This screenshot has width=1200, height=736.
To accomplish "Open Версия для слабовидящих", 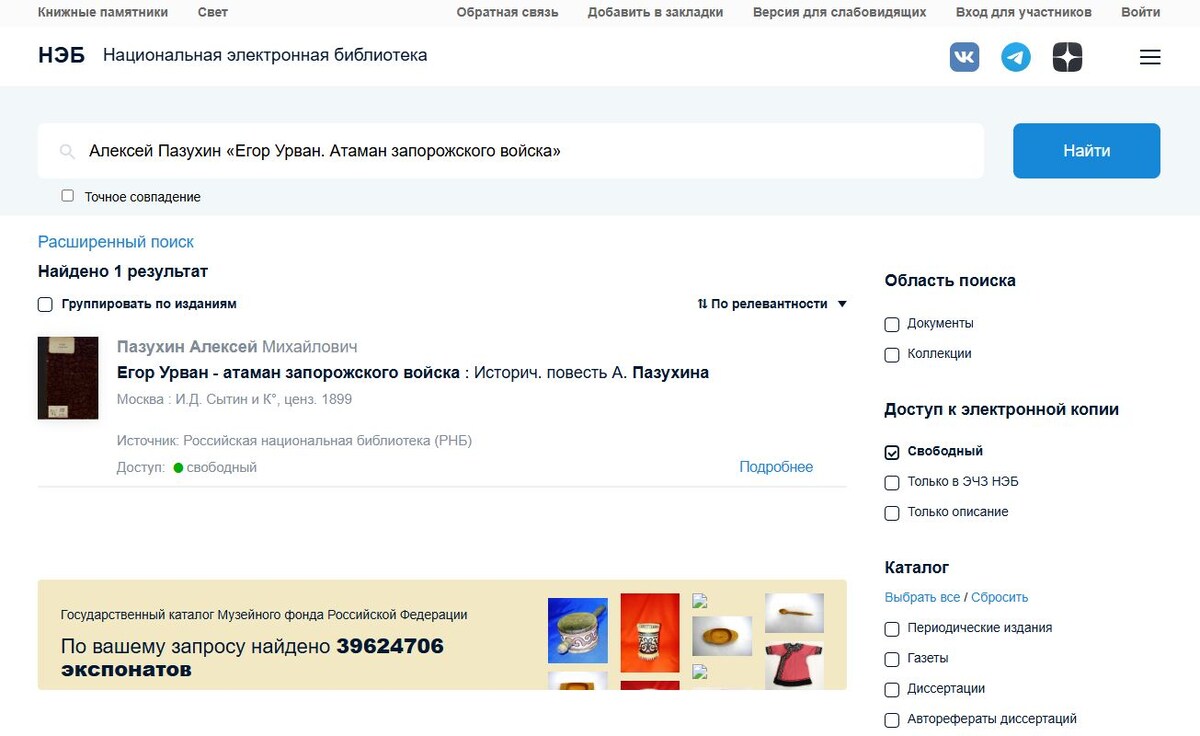I will coord(839,12).
